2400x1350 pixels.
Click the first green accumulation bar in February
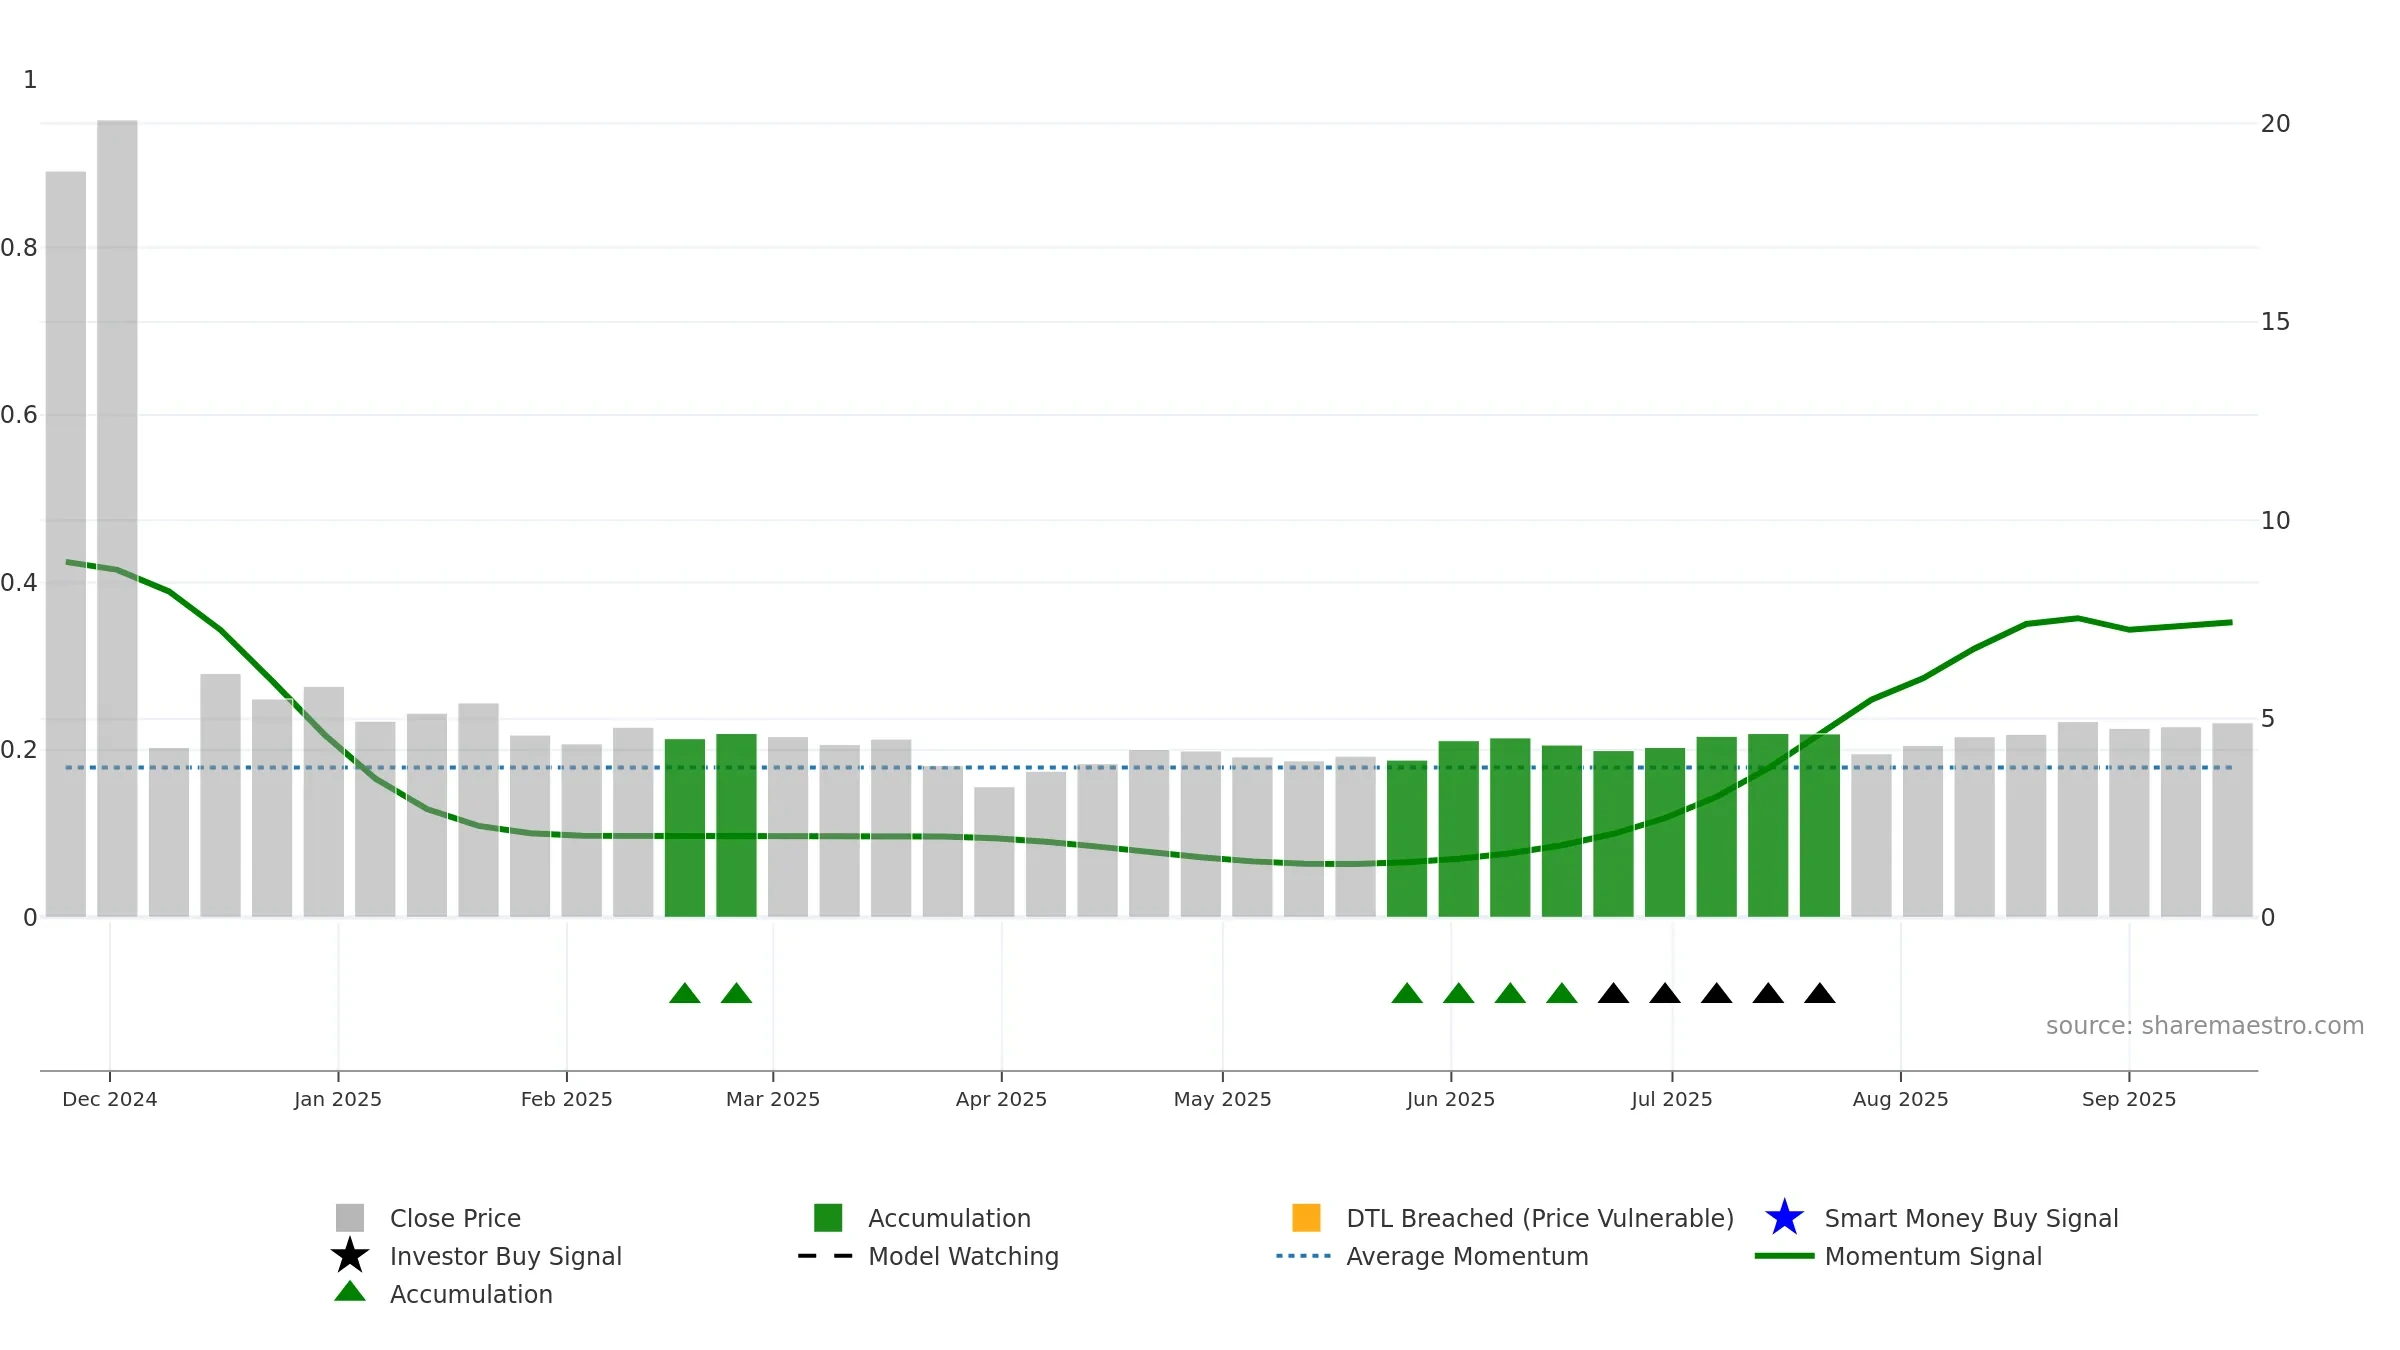pyautogui.click(x=685, y=828)
